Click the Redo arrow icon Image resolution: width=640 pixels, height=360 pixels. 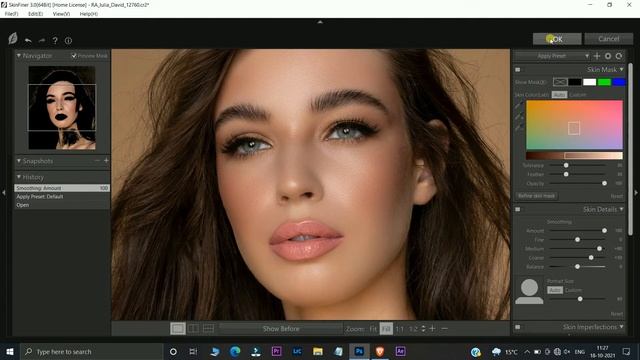pos(42,40)
